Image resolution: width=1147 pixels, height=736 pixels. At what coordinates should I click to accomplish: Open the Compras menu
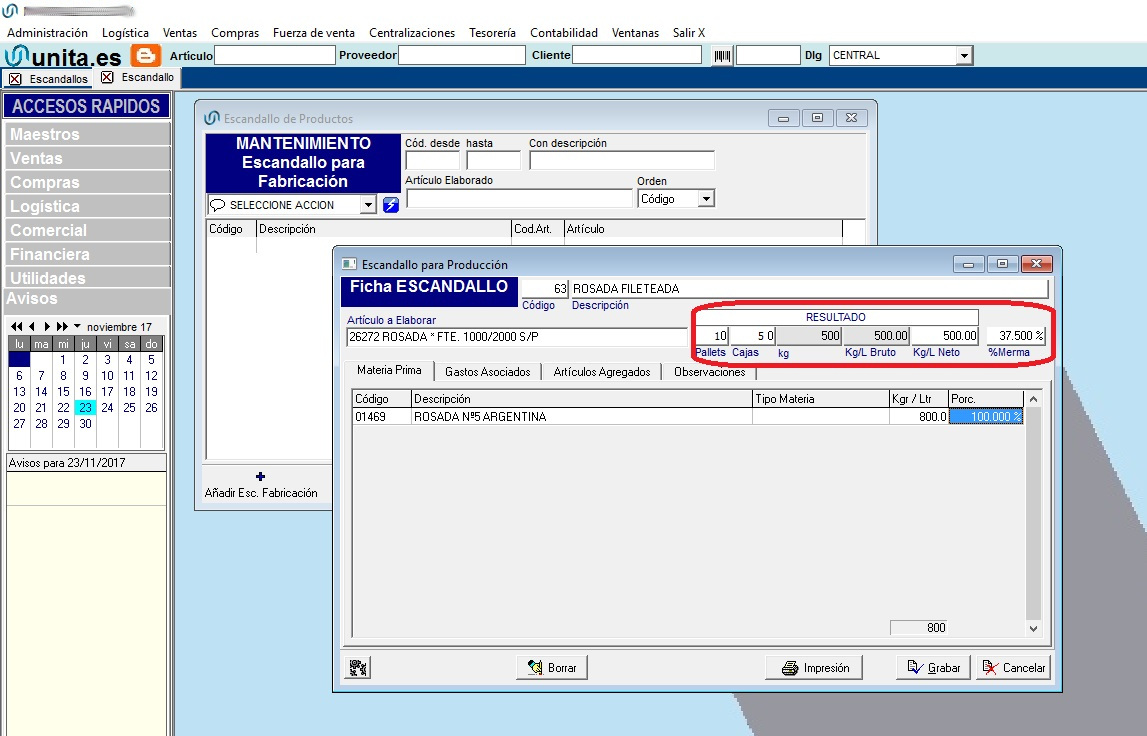(x=235, y=33)
